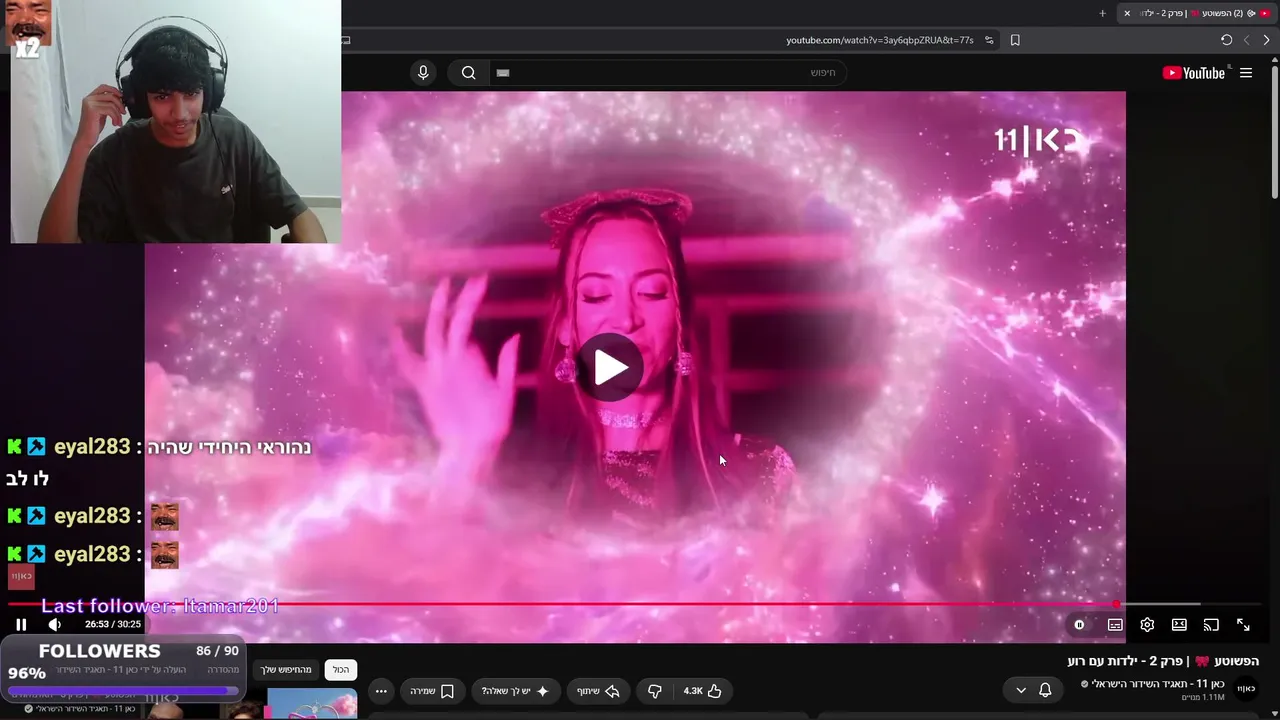
Task: Toggle the channel notification bell
Action: tap(1045, 690)
